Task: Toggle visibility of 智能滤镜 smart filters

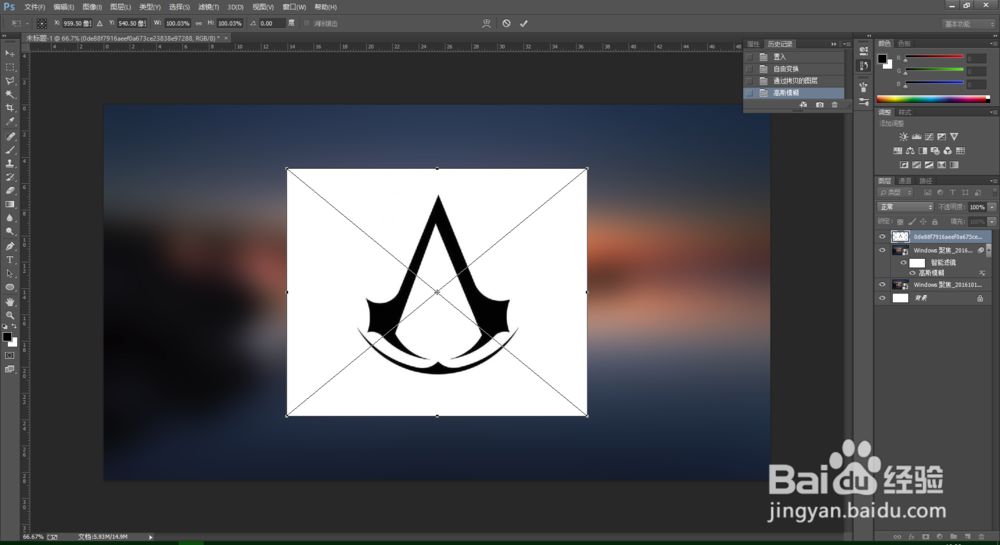Action: pyautogui.click(x=904, y=263)
